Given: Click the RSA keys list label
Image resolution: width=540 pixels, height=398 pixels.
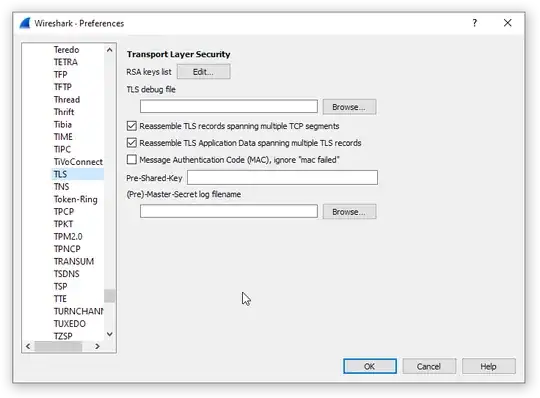Looking at the screenshot, I should pos(149,72).
